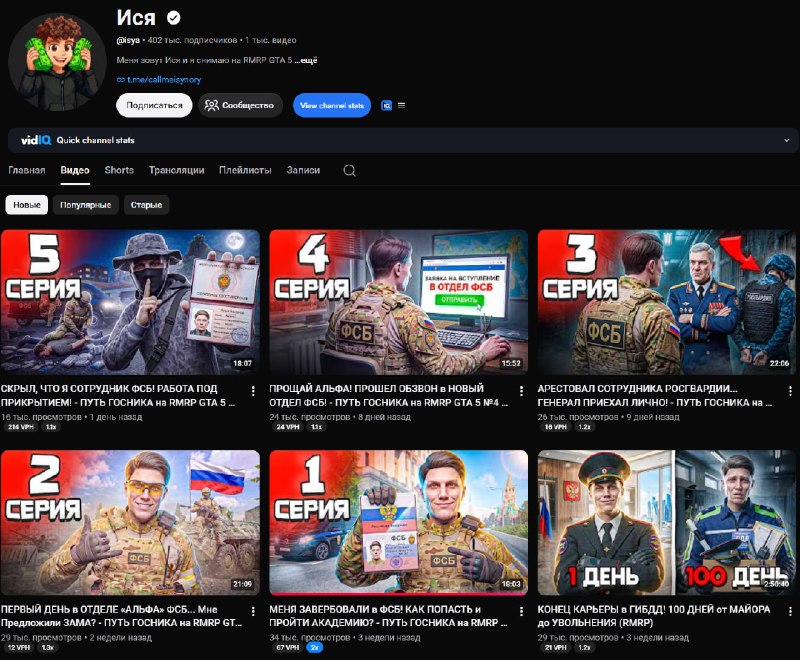
Task: Open the Плейлисты tab
Action: (x=245, y=170)
